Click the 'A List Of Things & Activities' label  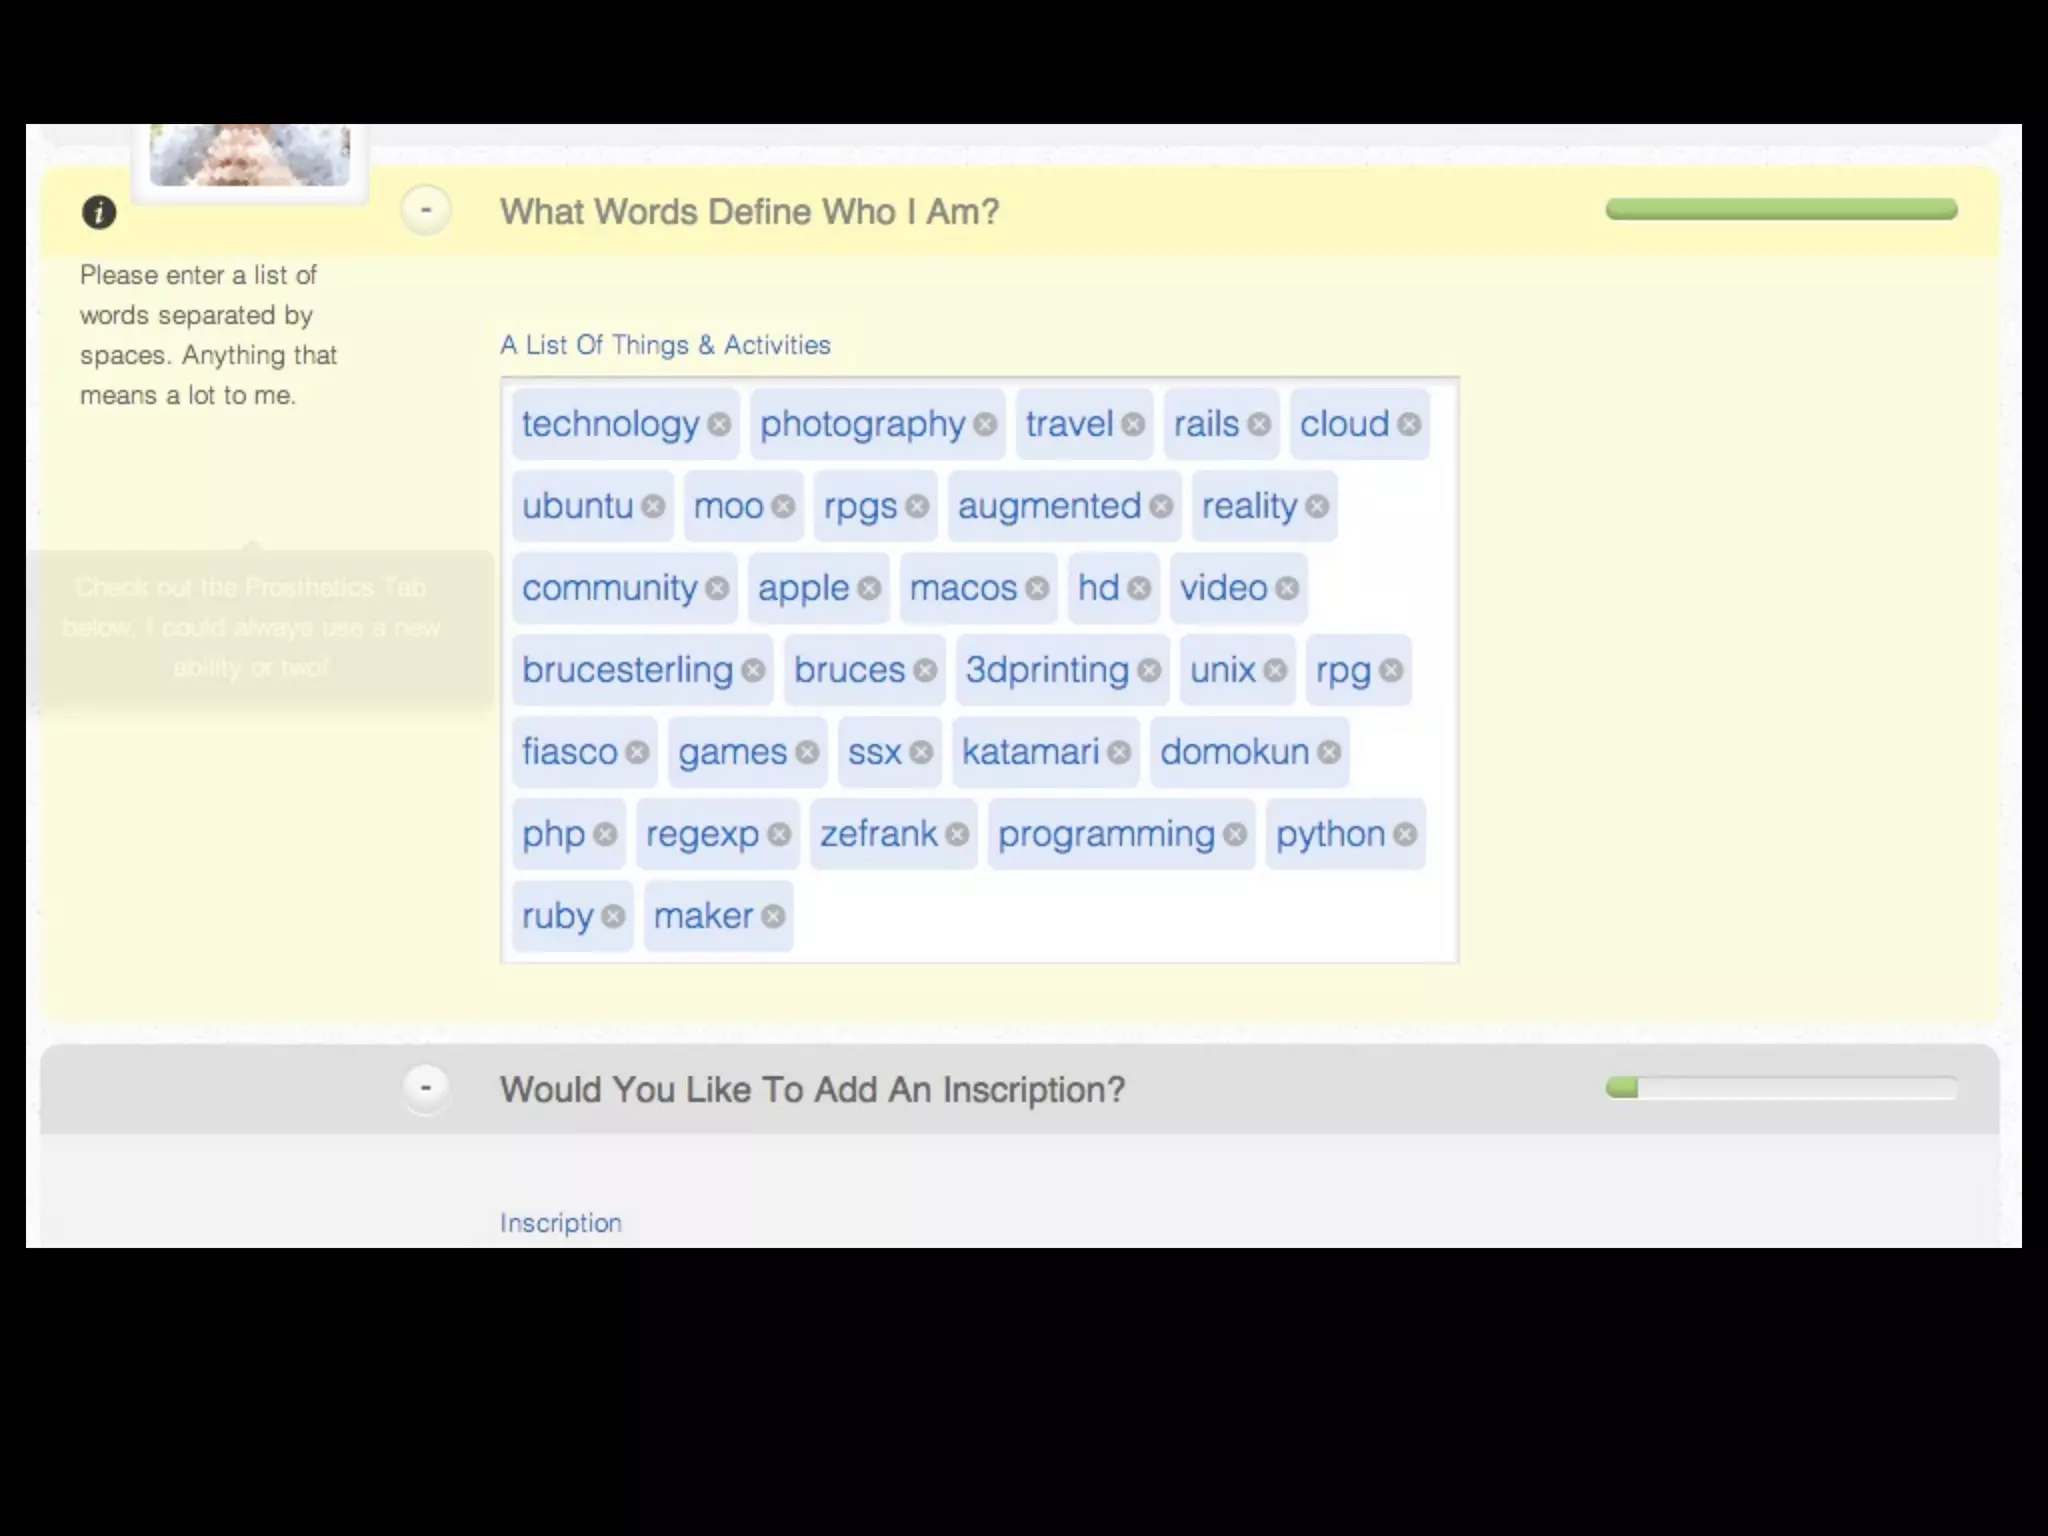click(665, 345)
